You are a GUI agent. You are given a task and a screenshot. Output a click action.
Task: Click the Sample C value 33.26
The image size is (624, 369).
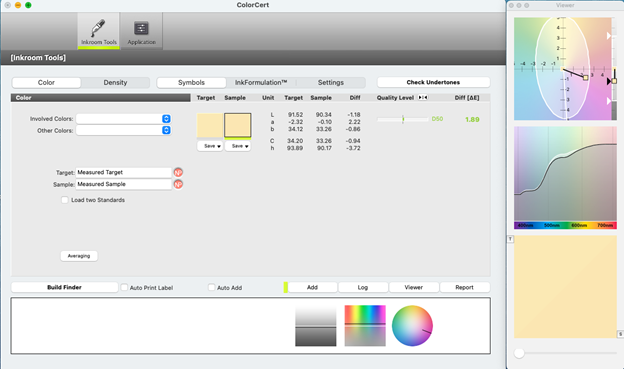[x=324, y=141]
